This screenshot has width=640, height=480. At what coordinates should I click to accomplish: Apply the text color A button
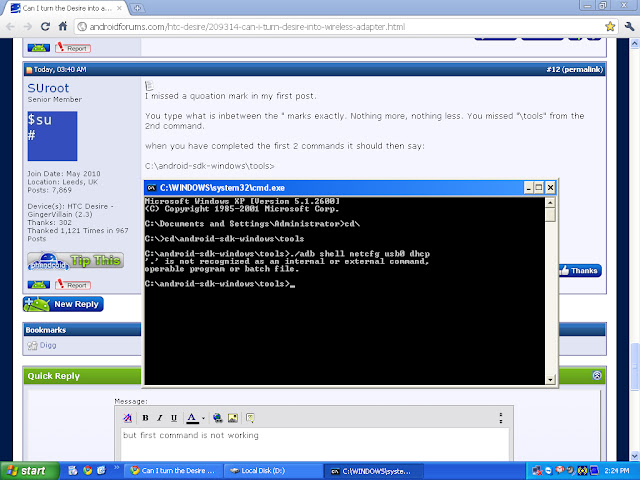click(192, 418)
